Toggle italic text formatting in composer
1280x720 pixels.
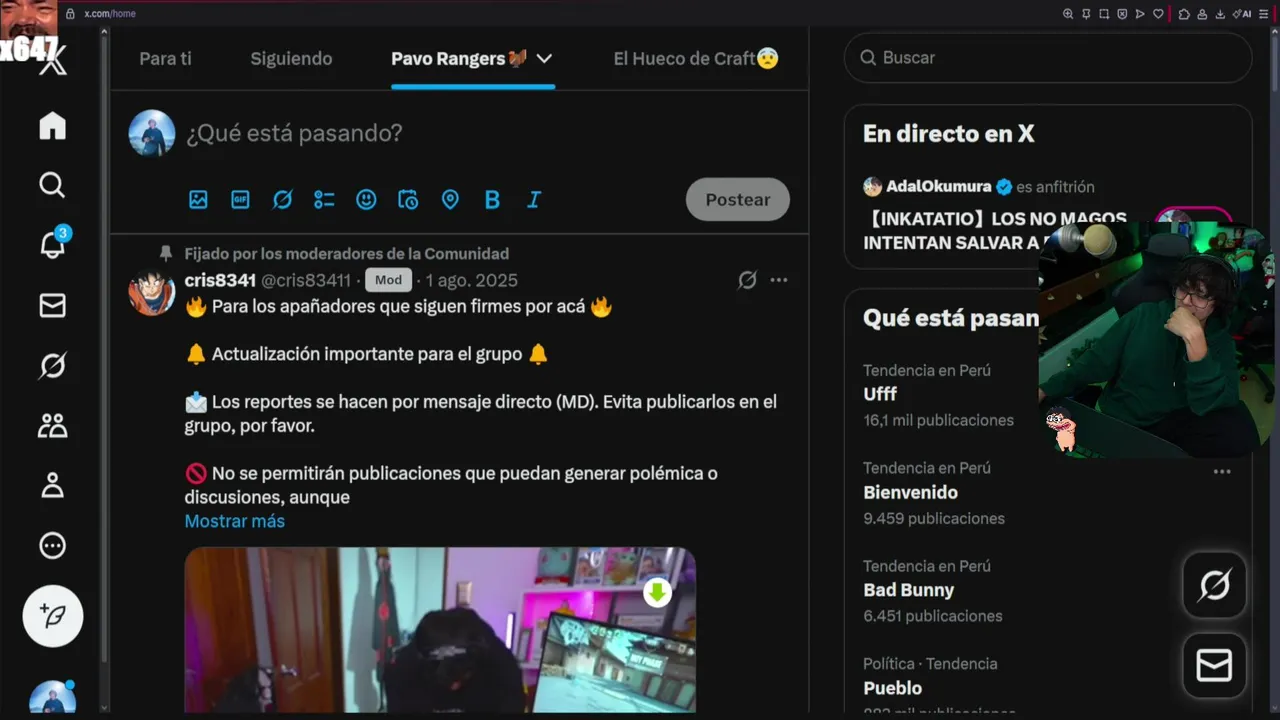[534, 200]
